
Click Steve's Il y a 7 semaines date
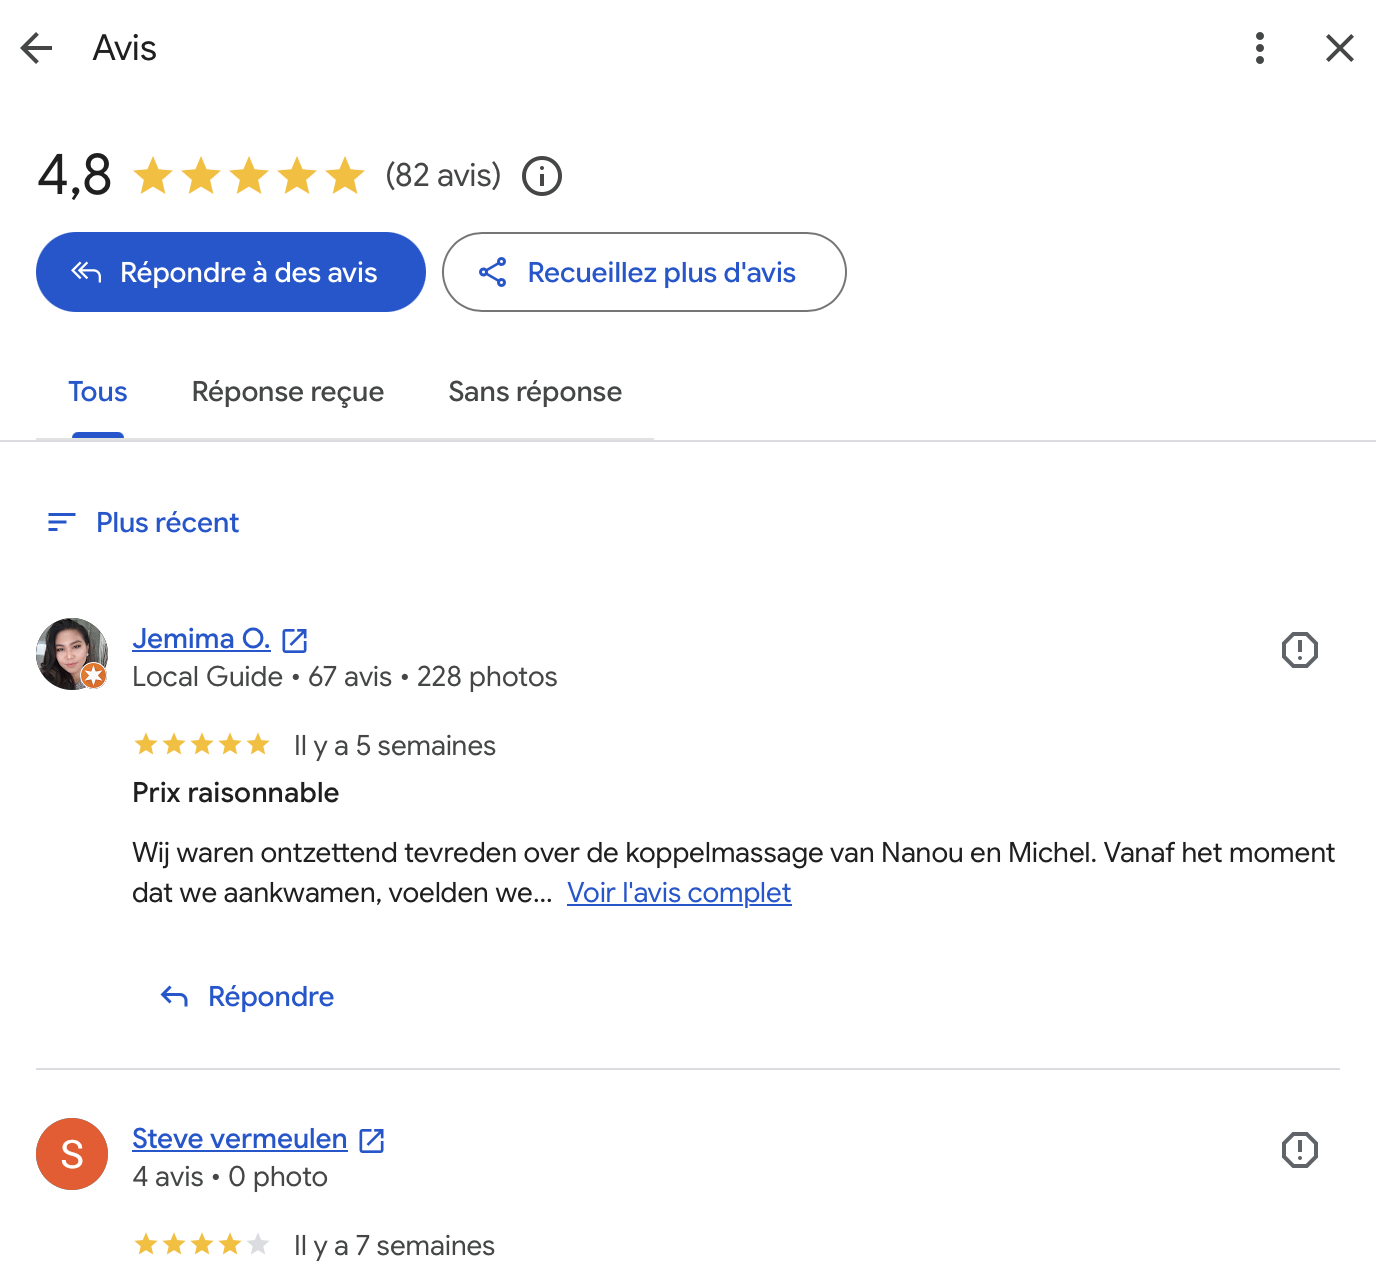(394, 1245)
